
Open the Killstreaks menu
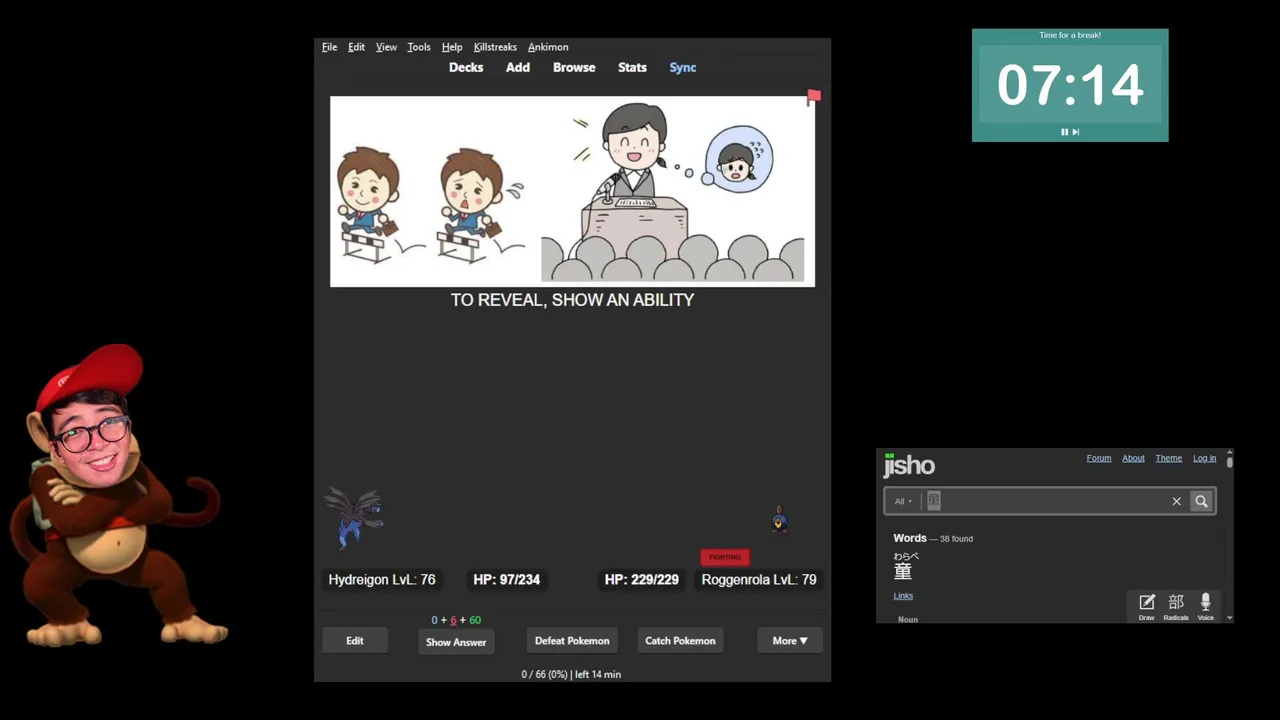pyautogui.click(x=495, y=47)
